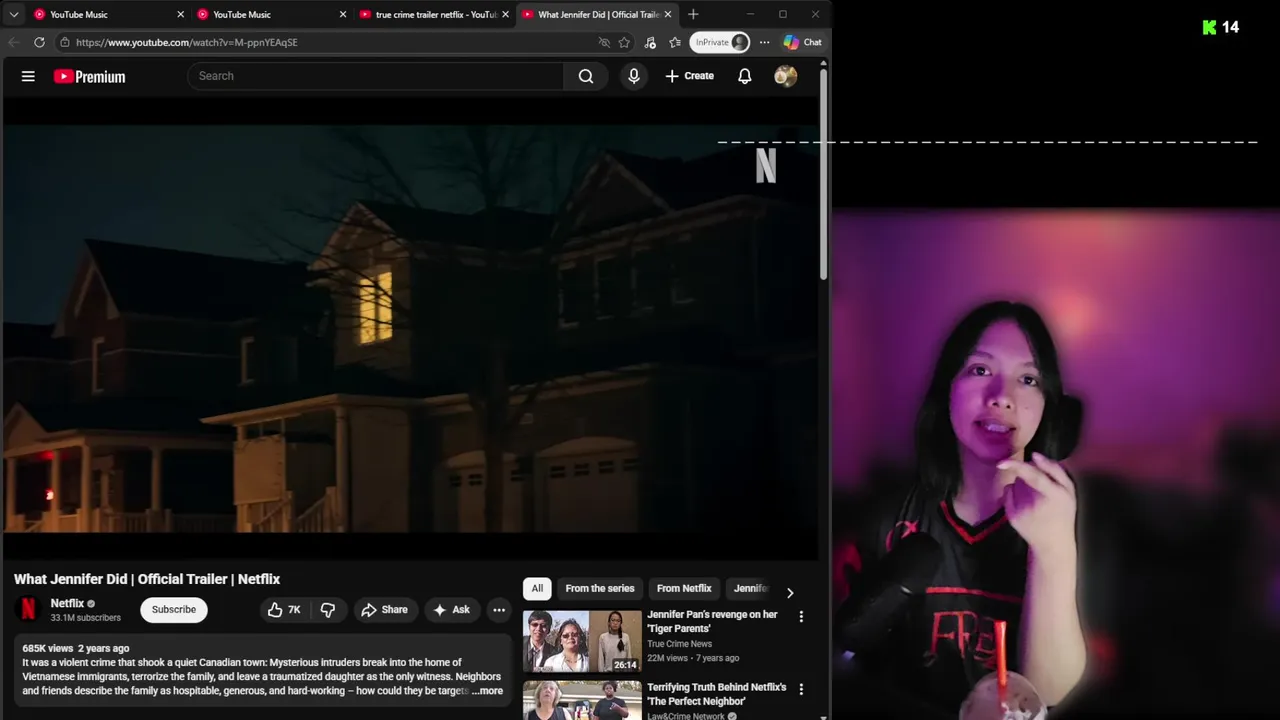Click the 33.1M subscribers text
Screen dimensions: 1280x720
(86, 618)
